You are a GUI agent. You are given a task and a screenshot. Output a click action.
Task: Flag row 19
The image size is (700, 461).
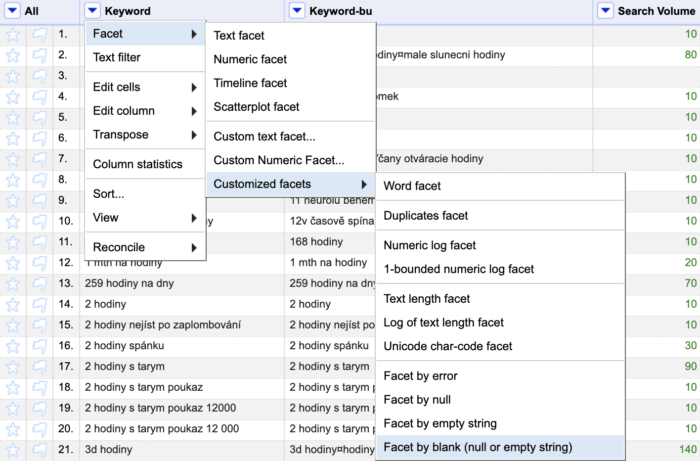[x=40, y=408]
